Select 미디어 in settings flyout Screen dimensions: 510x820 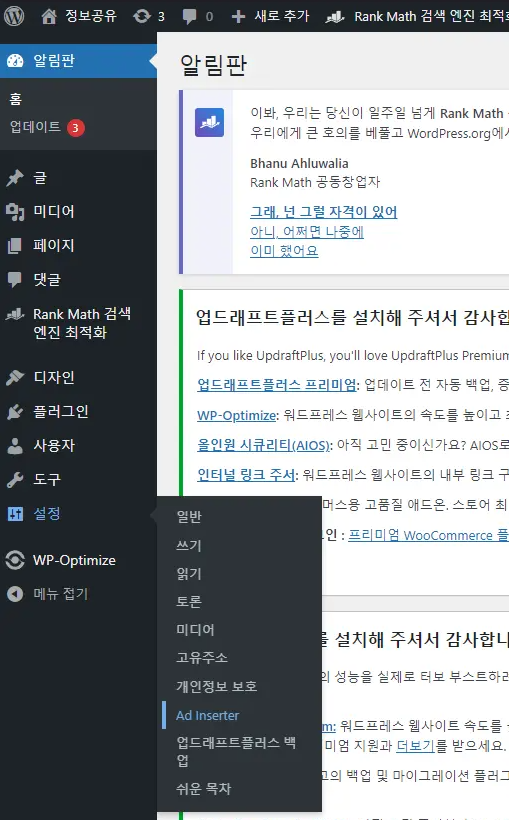(x=195, y=630)
